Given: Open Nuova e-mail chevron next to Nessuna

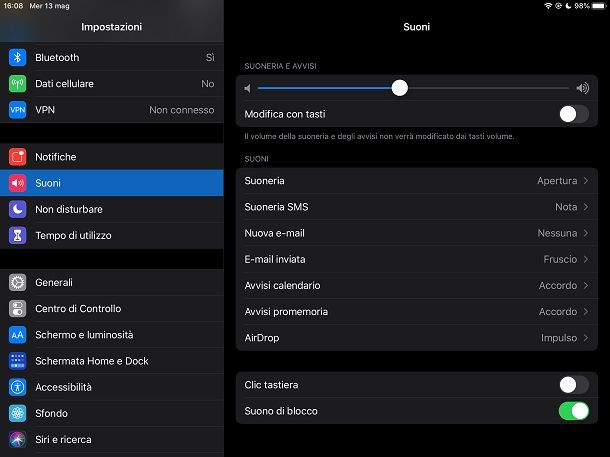Looking at the screenshot, I should pos(585,233).
